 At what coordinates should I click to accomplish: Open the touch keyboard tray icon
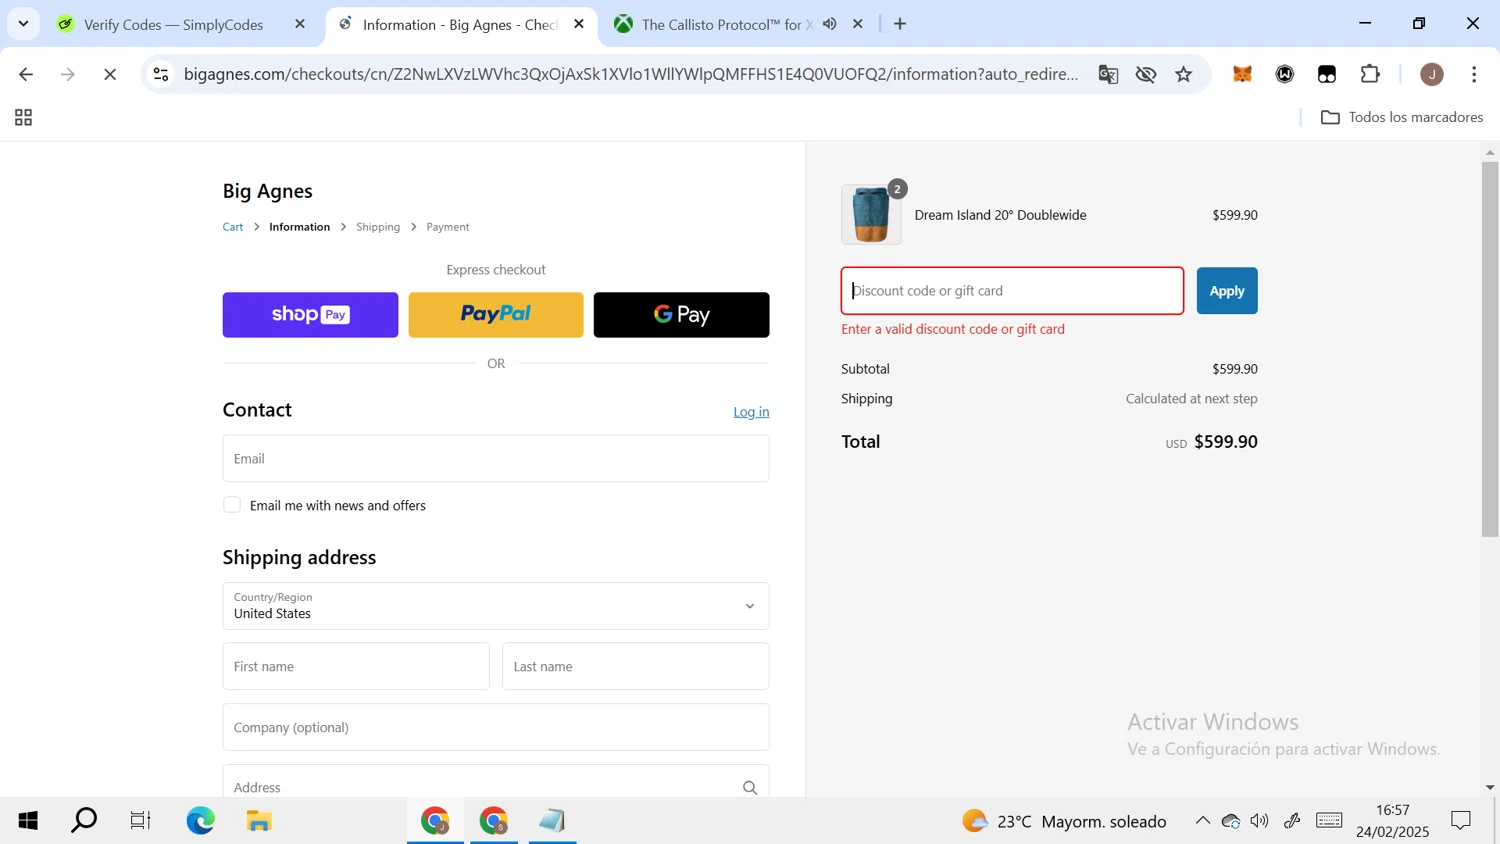[x=1329, y=821]
